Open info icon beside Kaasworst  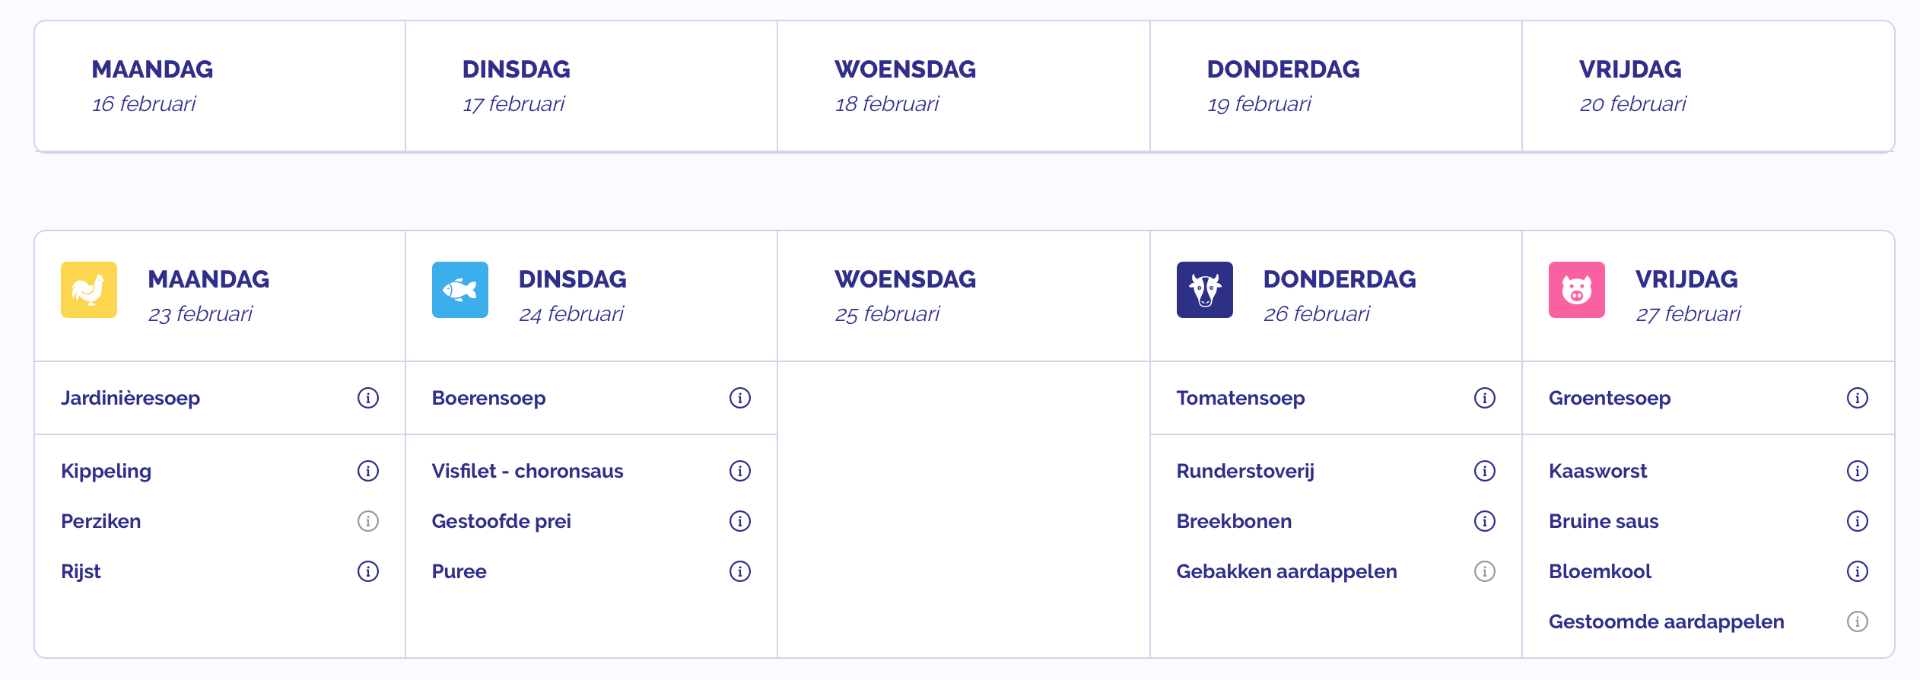click(x=1857, y=471)
